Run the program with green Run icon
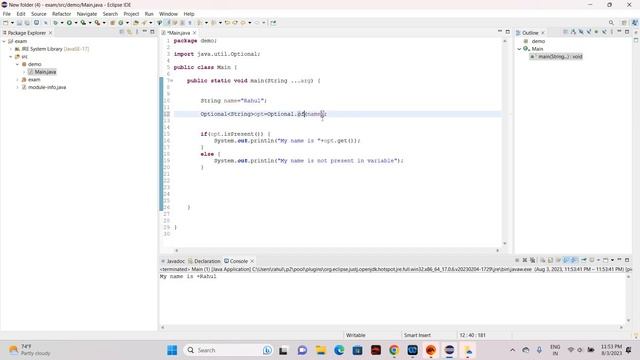Screen dimensions: 640x360 [x=69, y=23]
